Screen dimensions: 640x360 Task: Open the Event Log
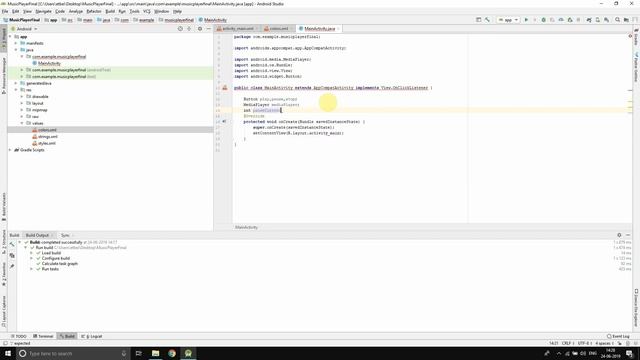click(x=618, y=336)
